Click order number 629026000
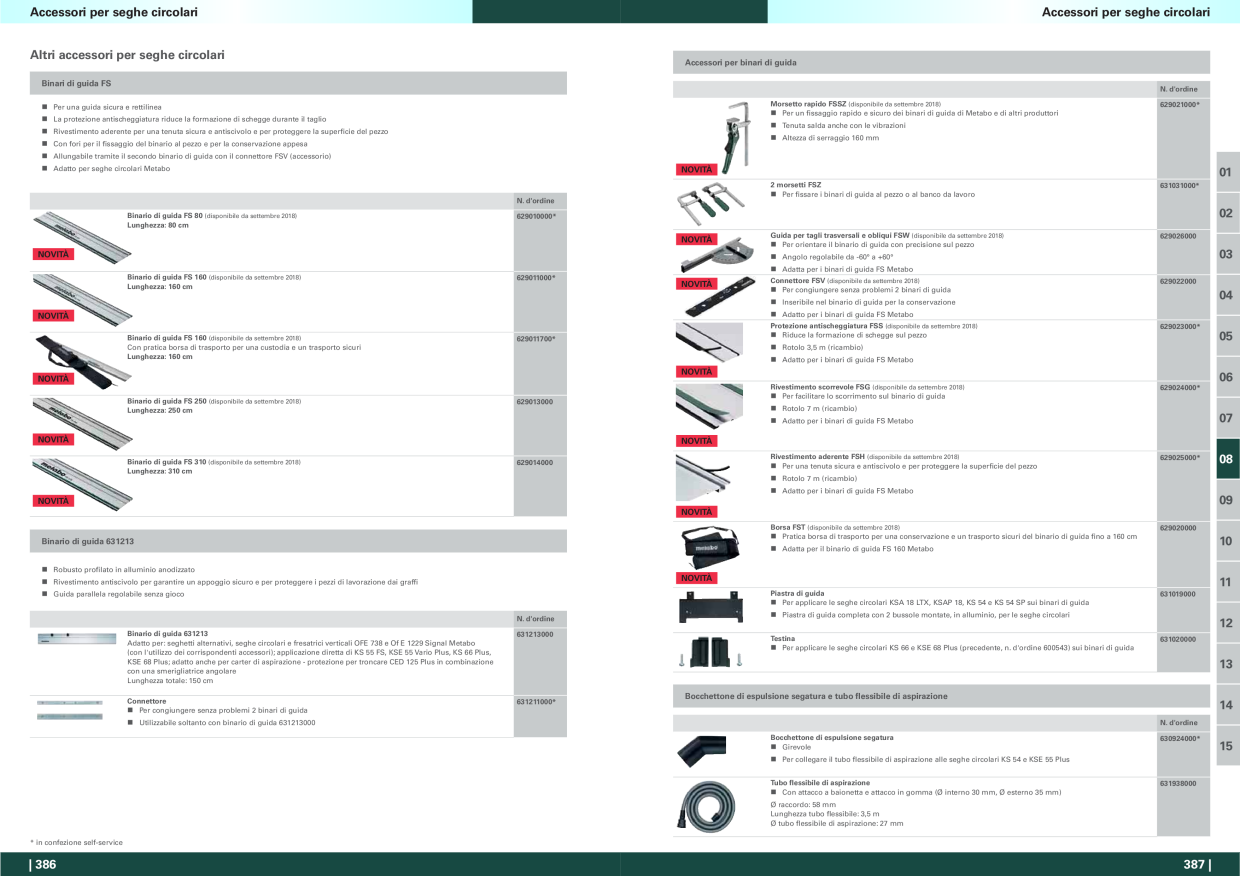Screen dimensions: 1240x876 [x=1178, y=236]
